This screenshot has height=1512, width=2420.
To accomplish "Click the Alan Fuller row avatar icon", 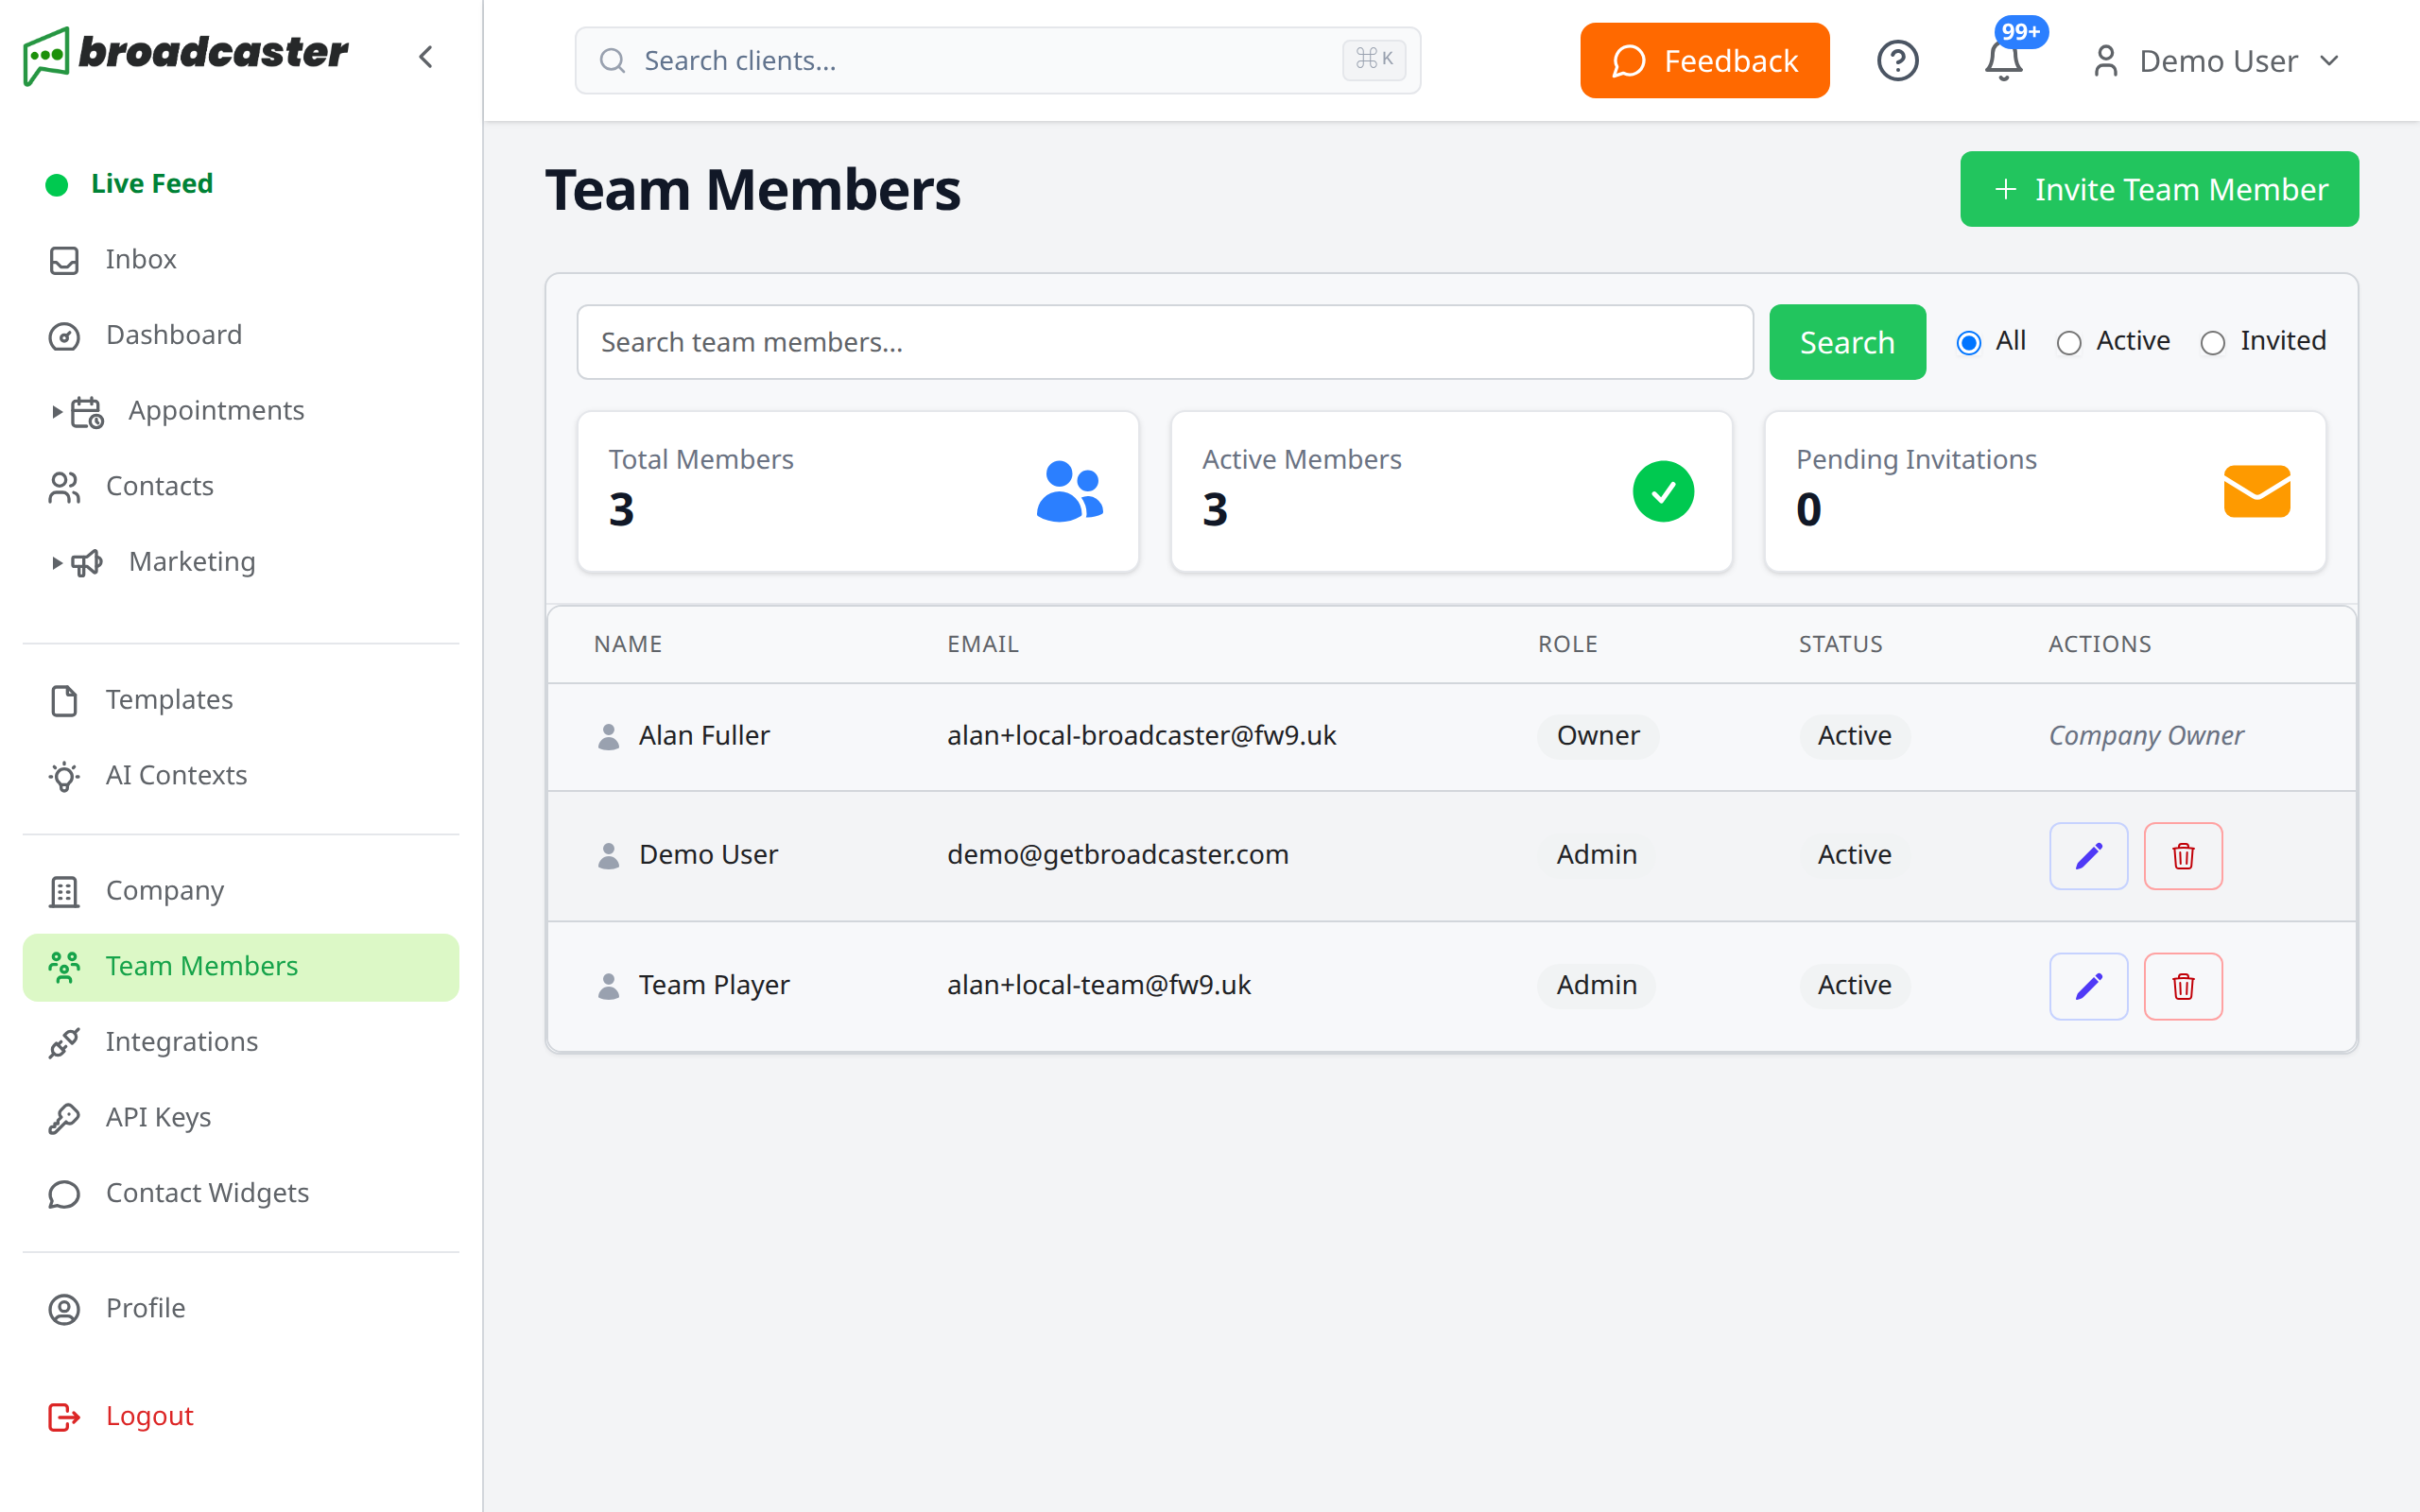I will (x=608, y=736).
